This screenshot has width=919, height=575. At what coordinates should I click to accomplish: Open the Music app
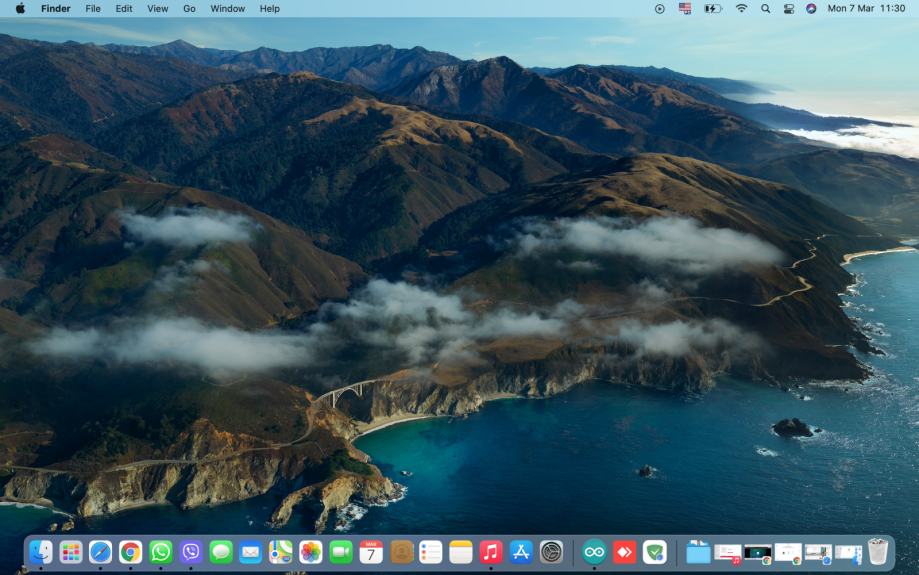pyautogui.click(x=490, y=552)
